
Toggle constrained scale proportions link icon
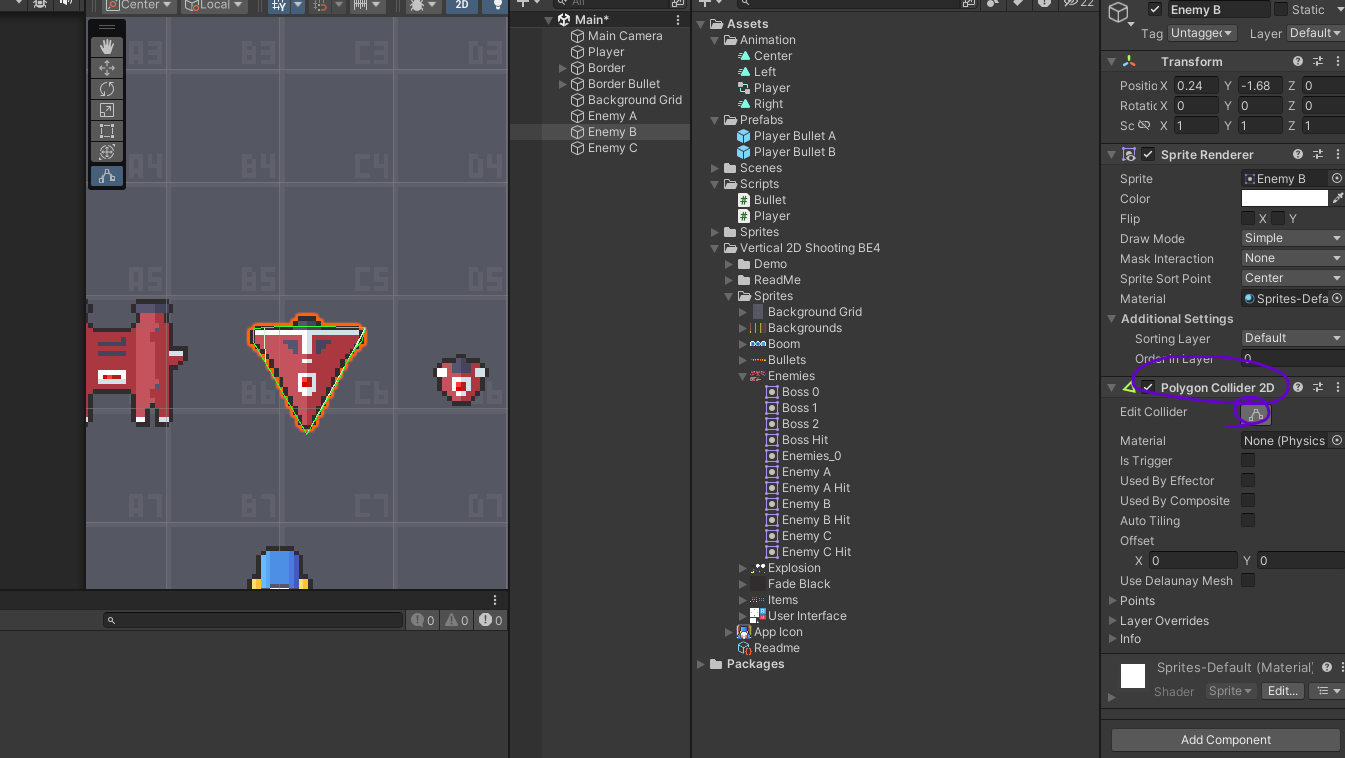tap(1144, 126)
